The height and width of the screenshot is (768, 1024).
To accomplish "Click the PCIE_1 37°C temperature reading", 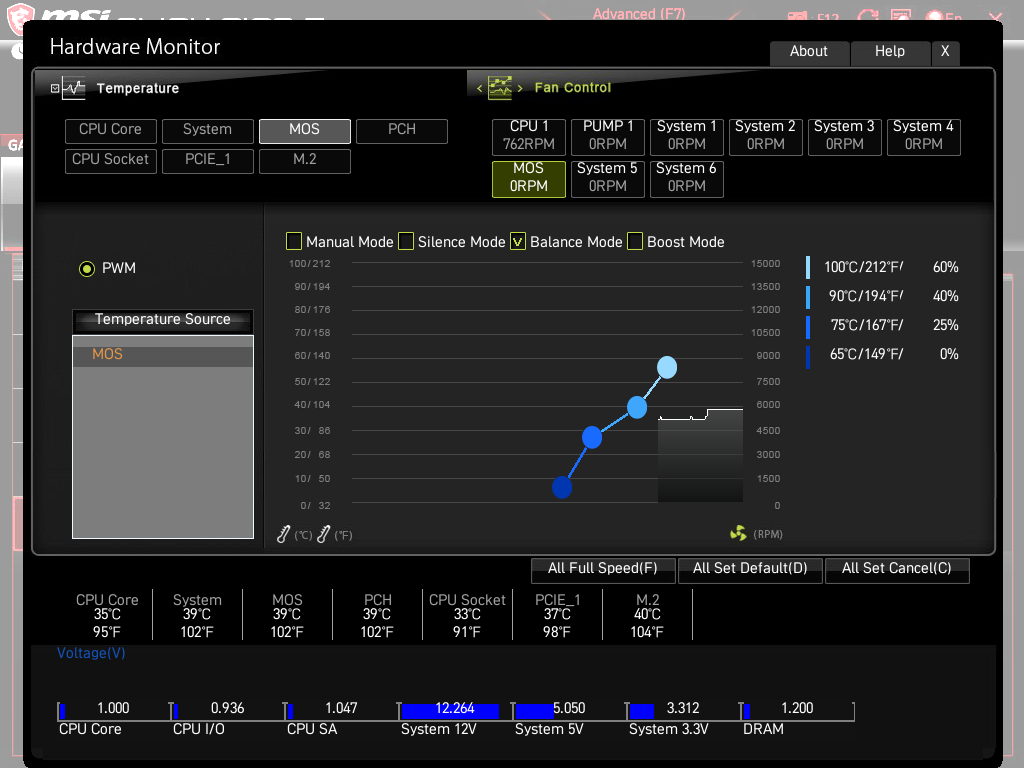I will click(557, 616).
